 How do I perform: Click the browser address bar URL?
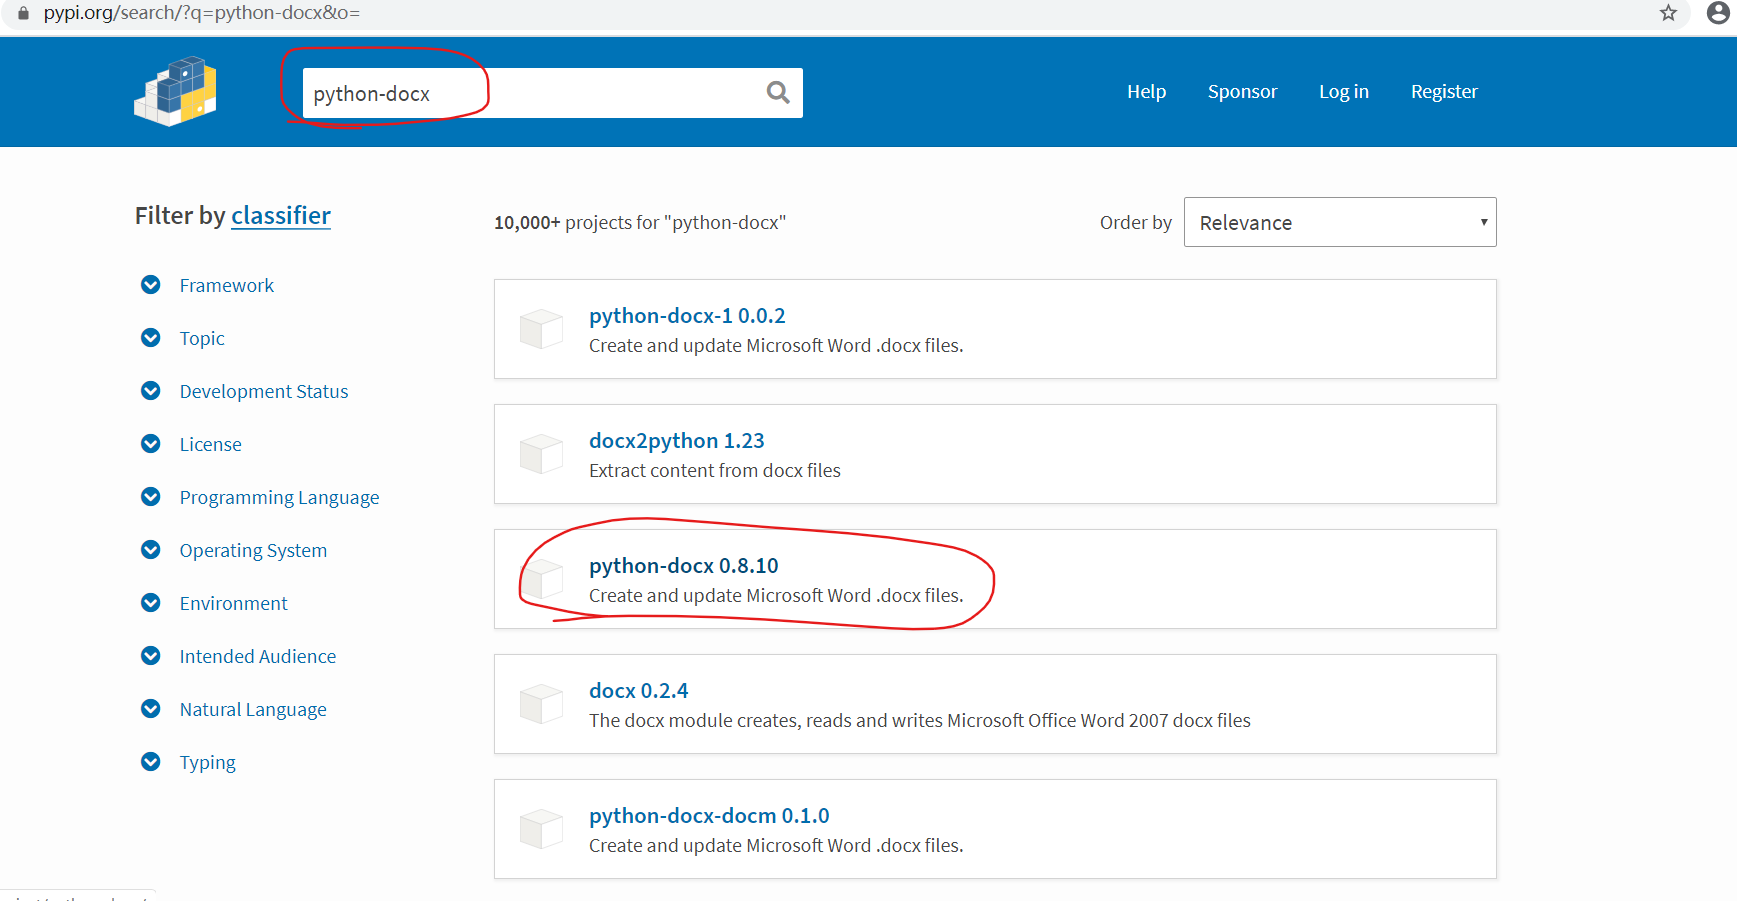tap(202, 13)
